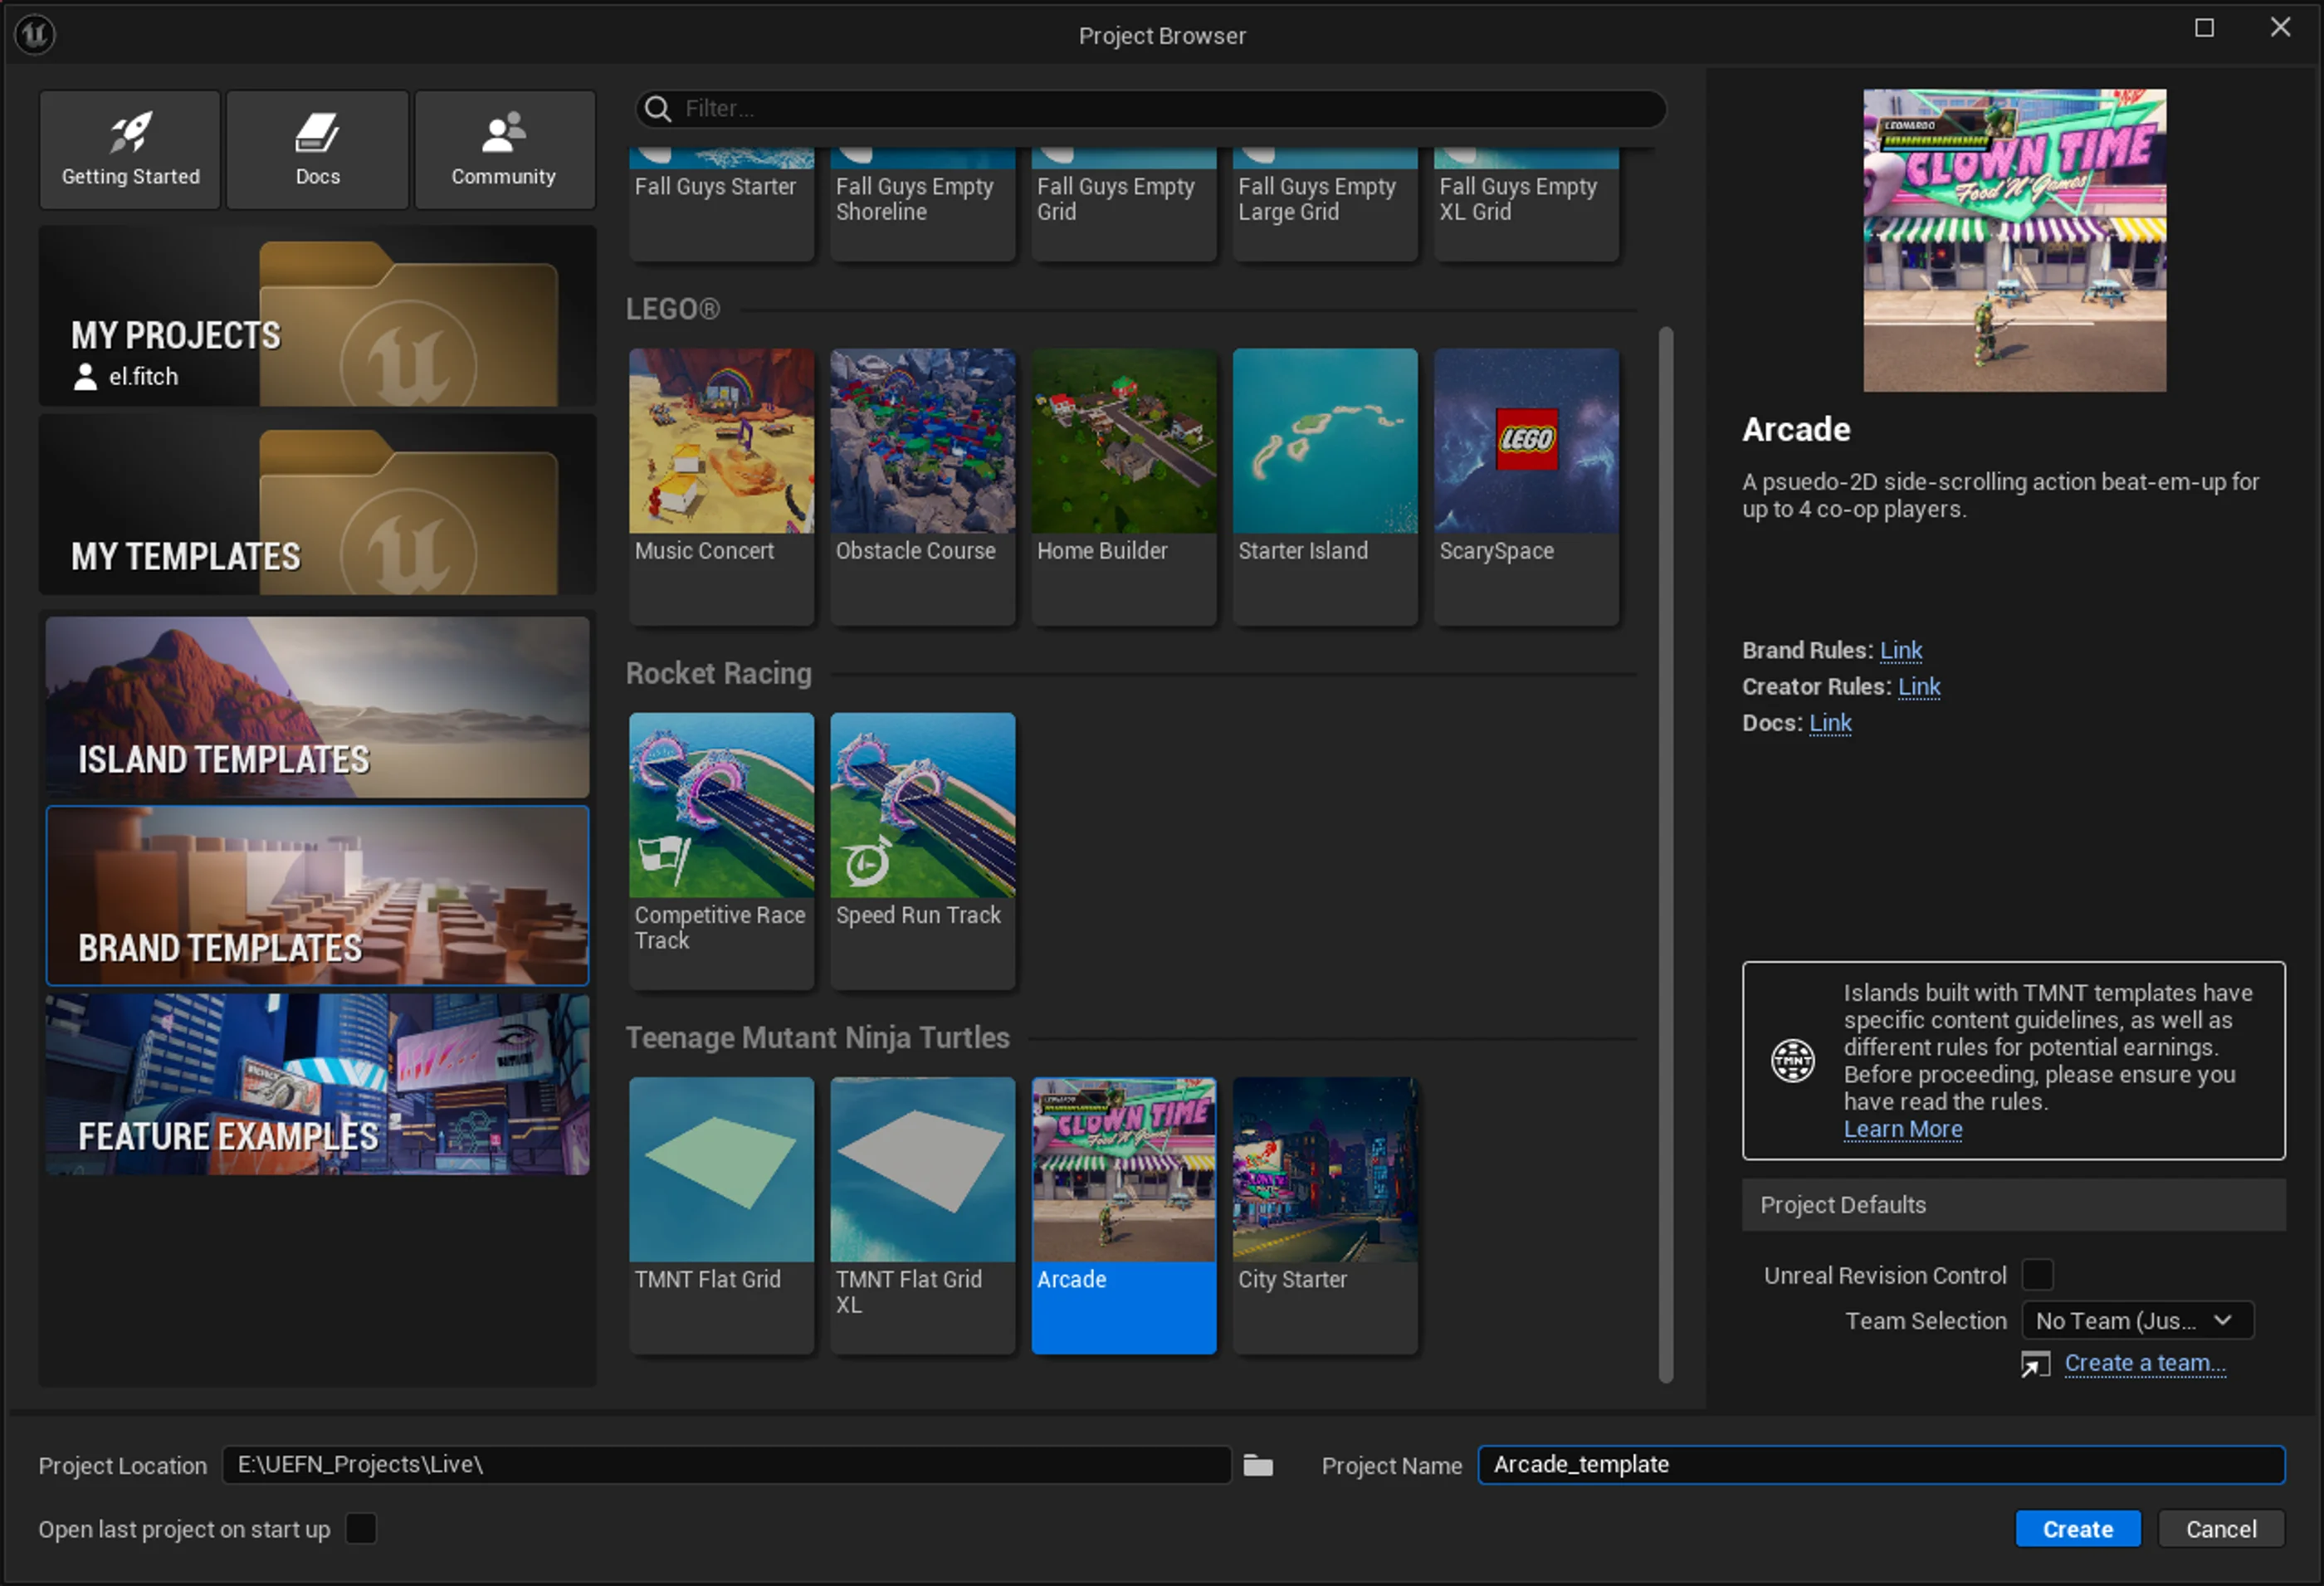The width and height of the screenshot is (2324, 1586).
Task: Select Fall Guys Empty Grid template
Action: (1124, 204)
